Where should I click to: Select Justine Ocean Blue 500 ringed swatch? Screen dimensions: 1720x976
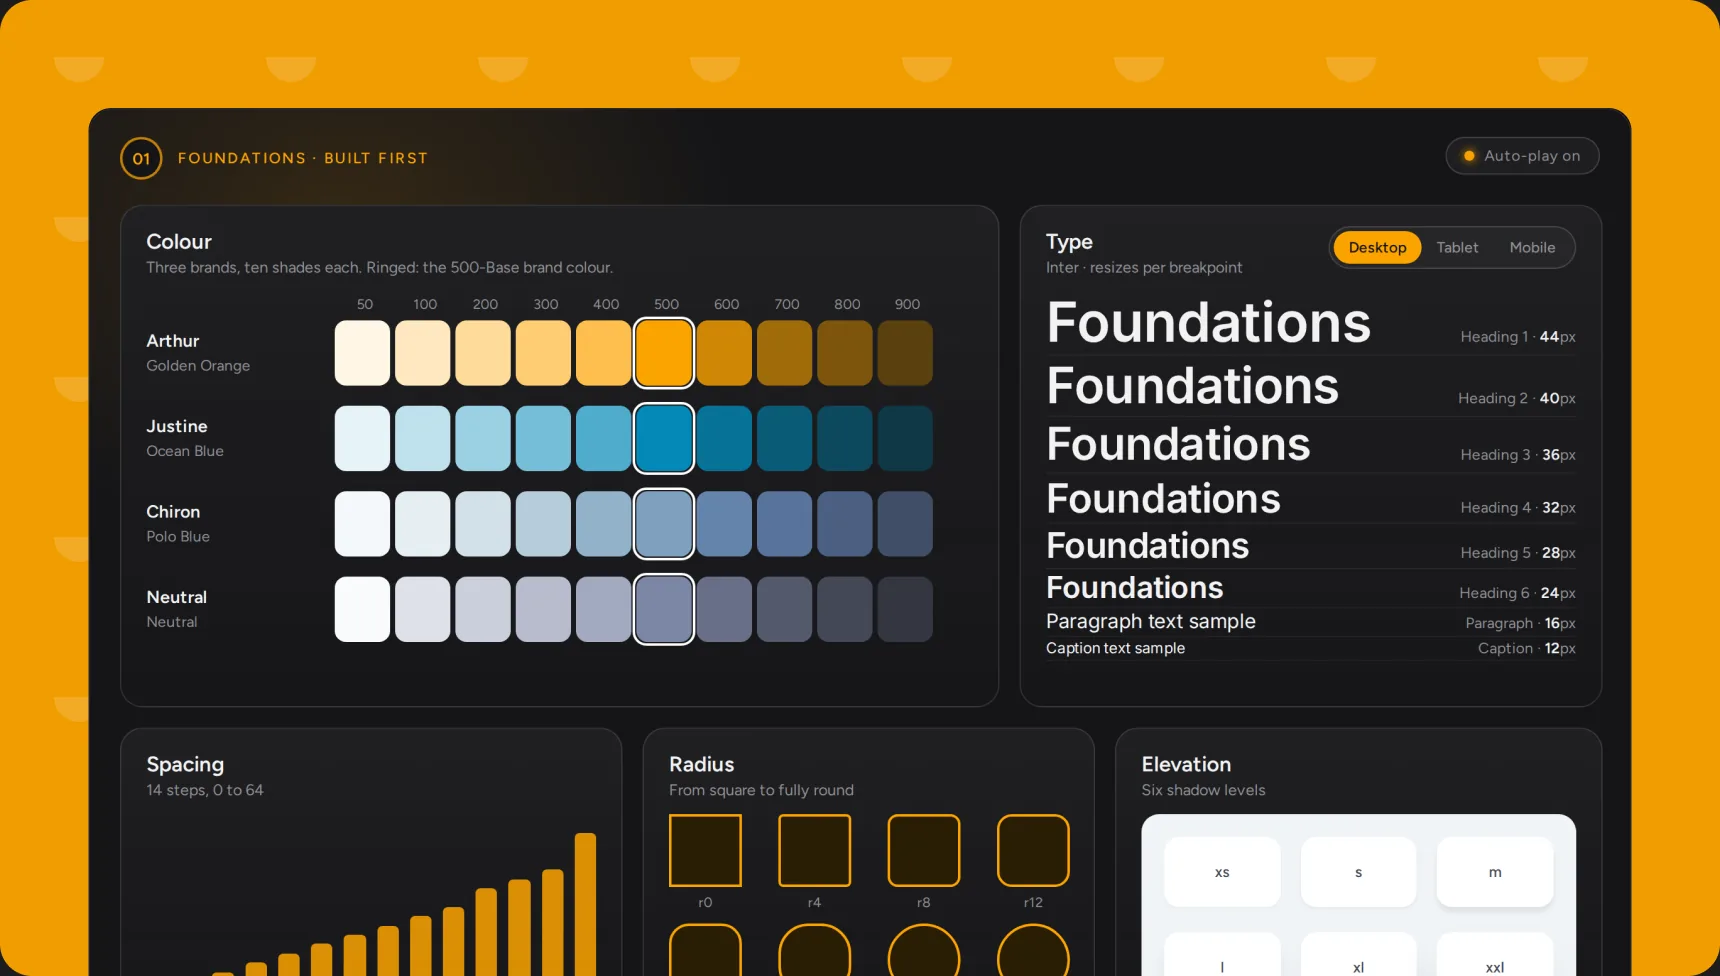pos(664,438)
